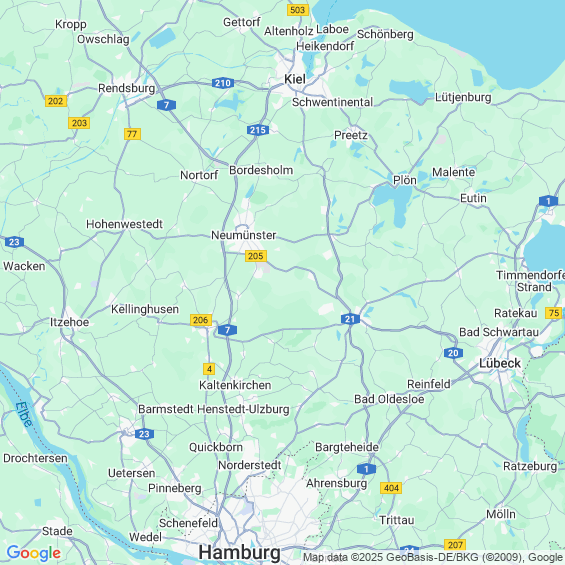
Task: Click the A 23 shield near Wacken
Action: click(x=14, y=242)
